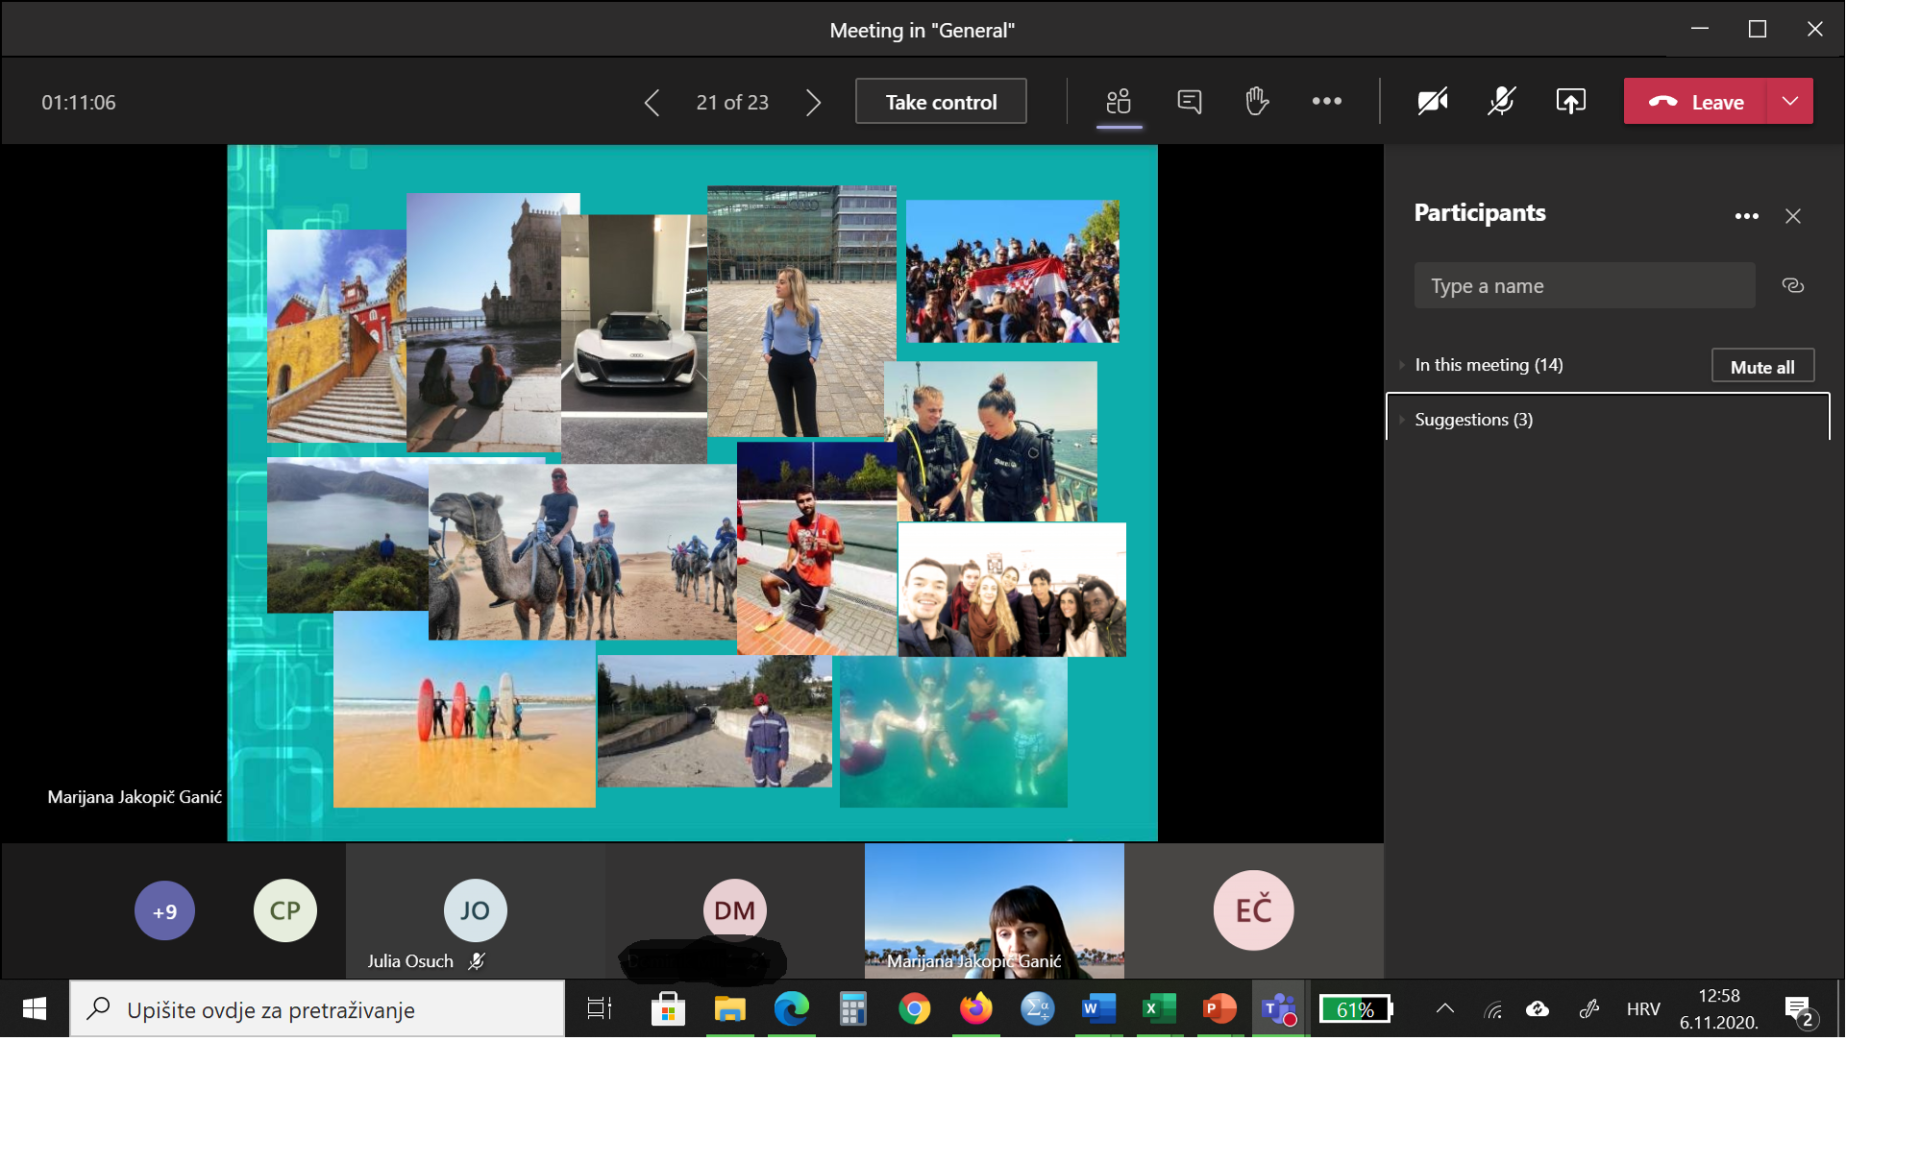Open the participants panel more options ellipsis

click(x=1746, y=216)
